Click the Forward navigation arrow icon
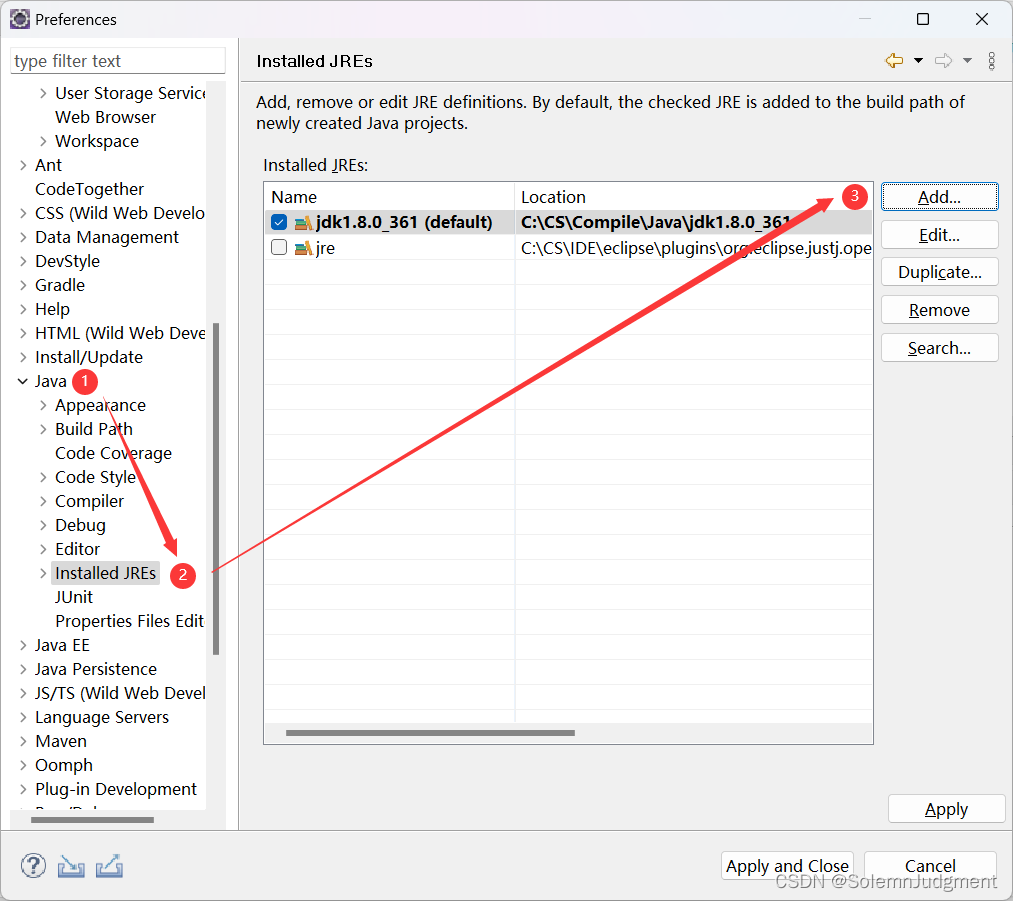The width and height of the screenshot is (1013, 901). pos(941,60)
